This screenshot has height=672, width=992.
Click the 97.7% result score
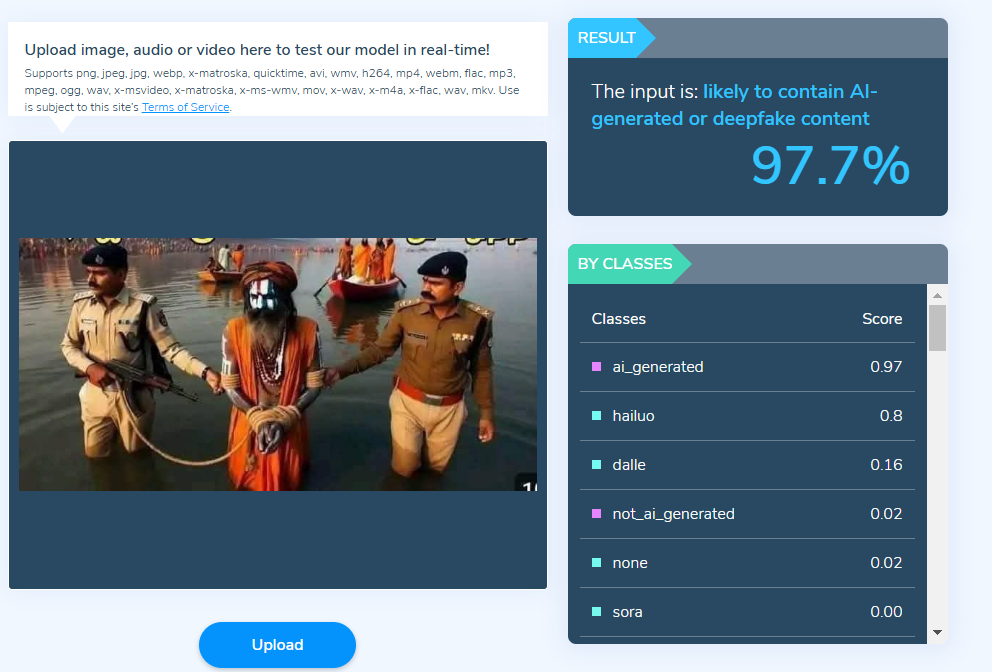point(830,166)
